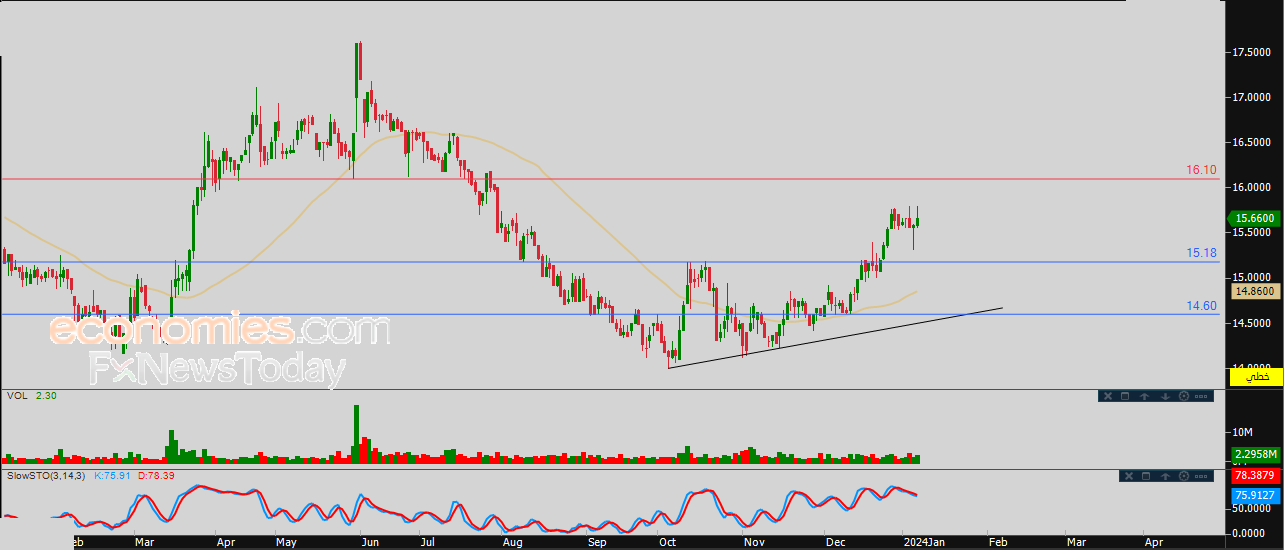Select the 16.10 resistance line label
This screenshot has width=1284, height=550.
point(1201,170)
